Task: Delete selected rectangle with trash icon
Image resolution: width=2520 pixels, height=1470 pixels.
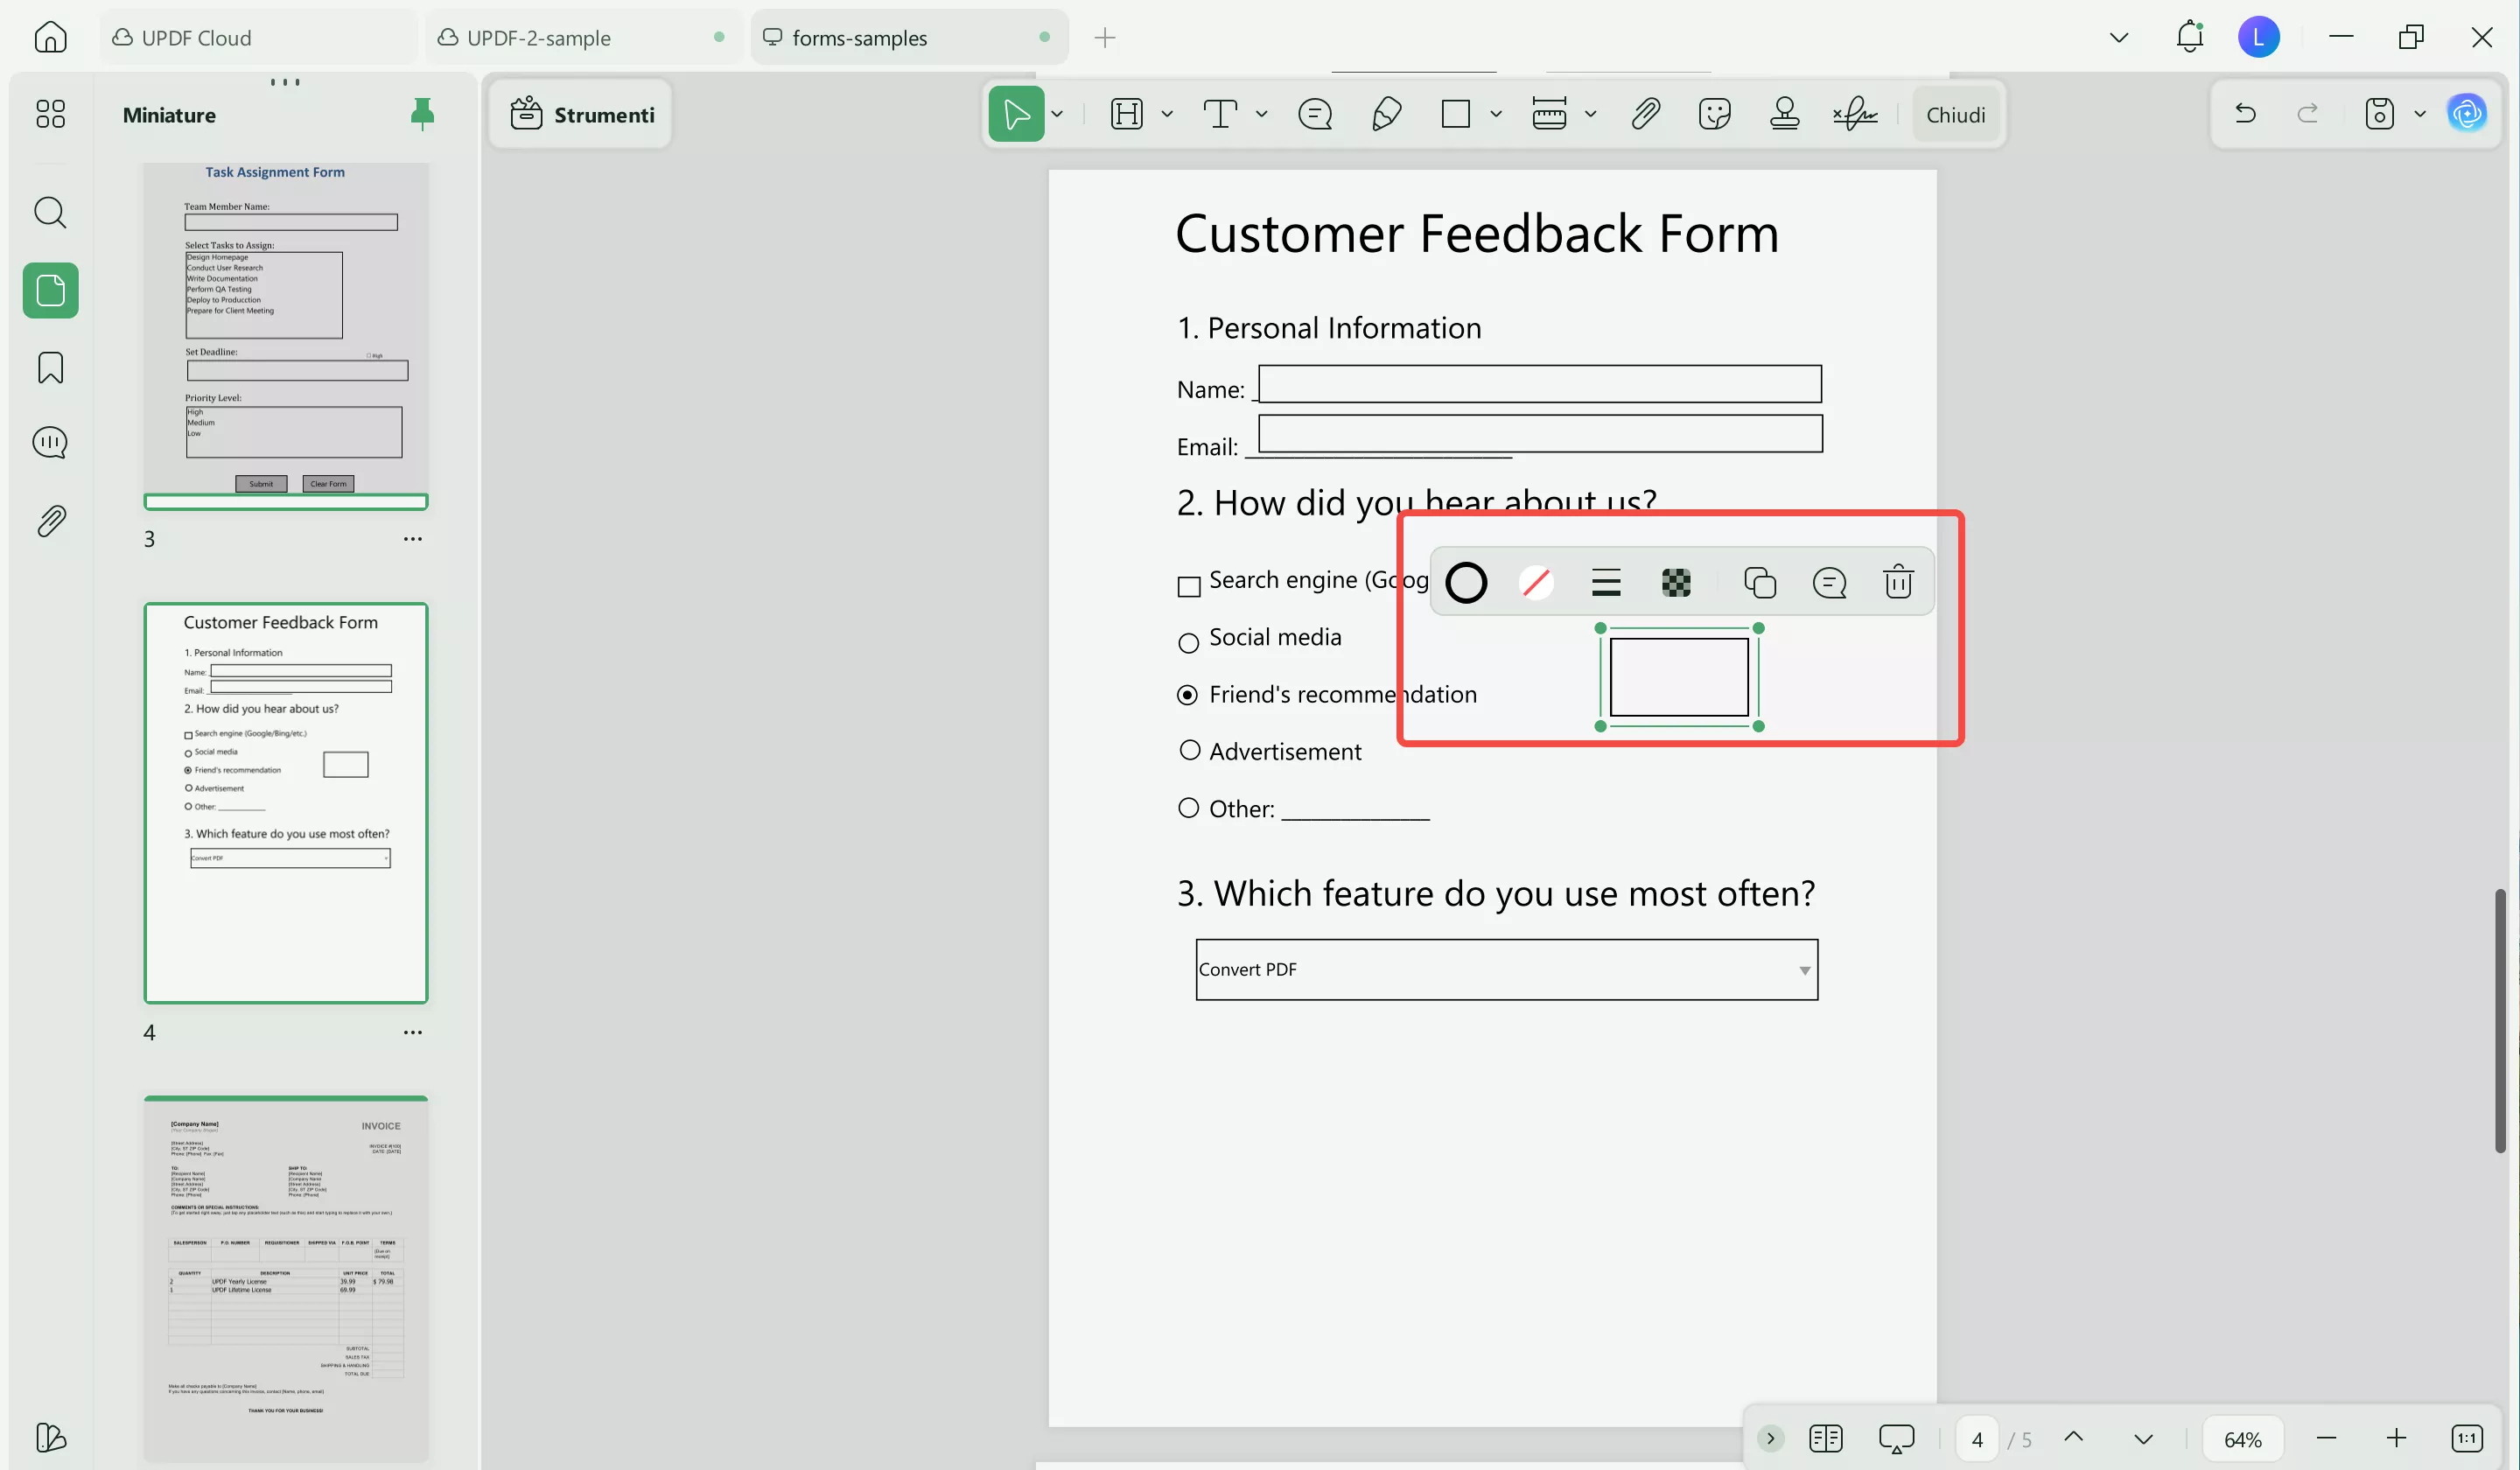Action: (1898, 582)
